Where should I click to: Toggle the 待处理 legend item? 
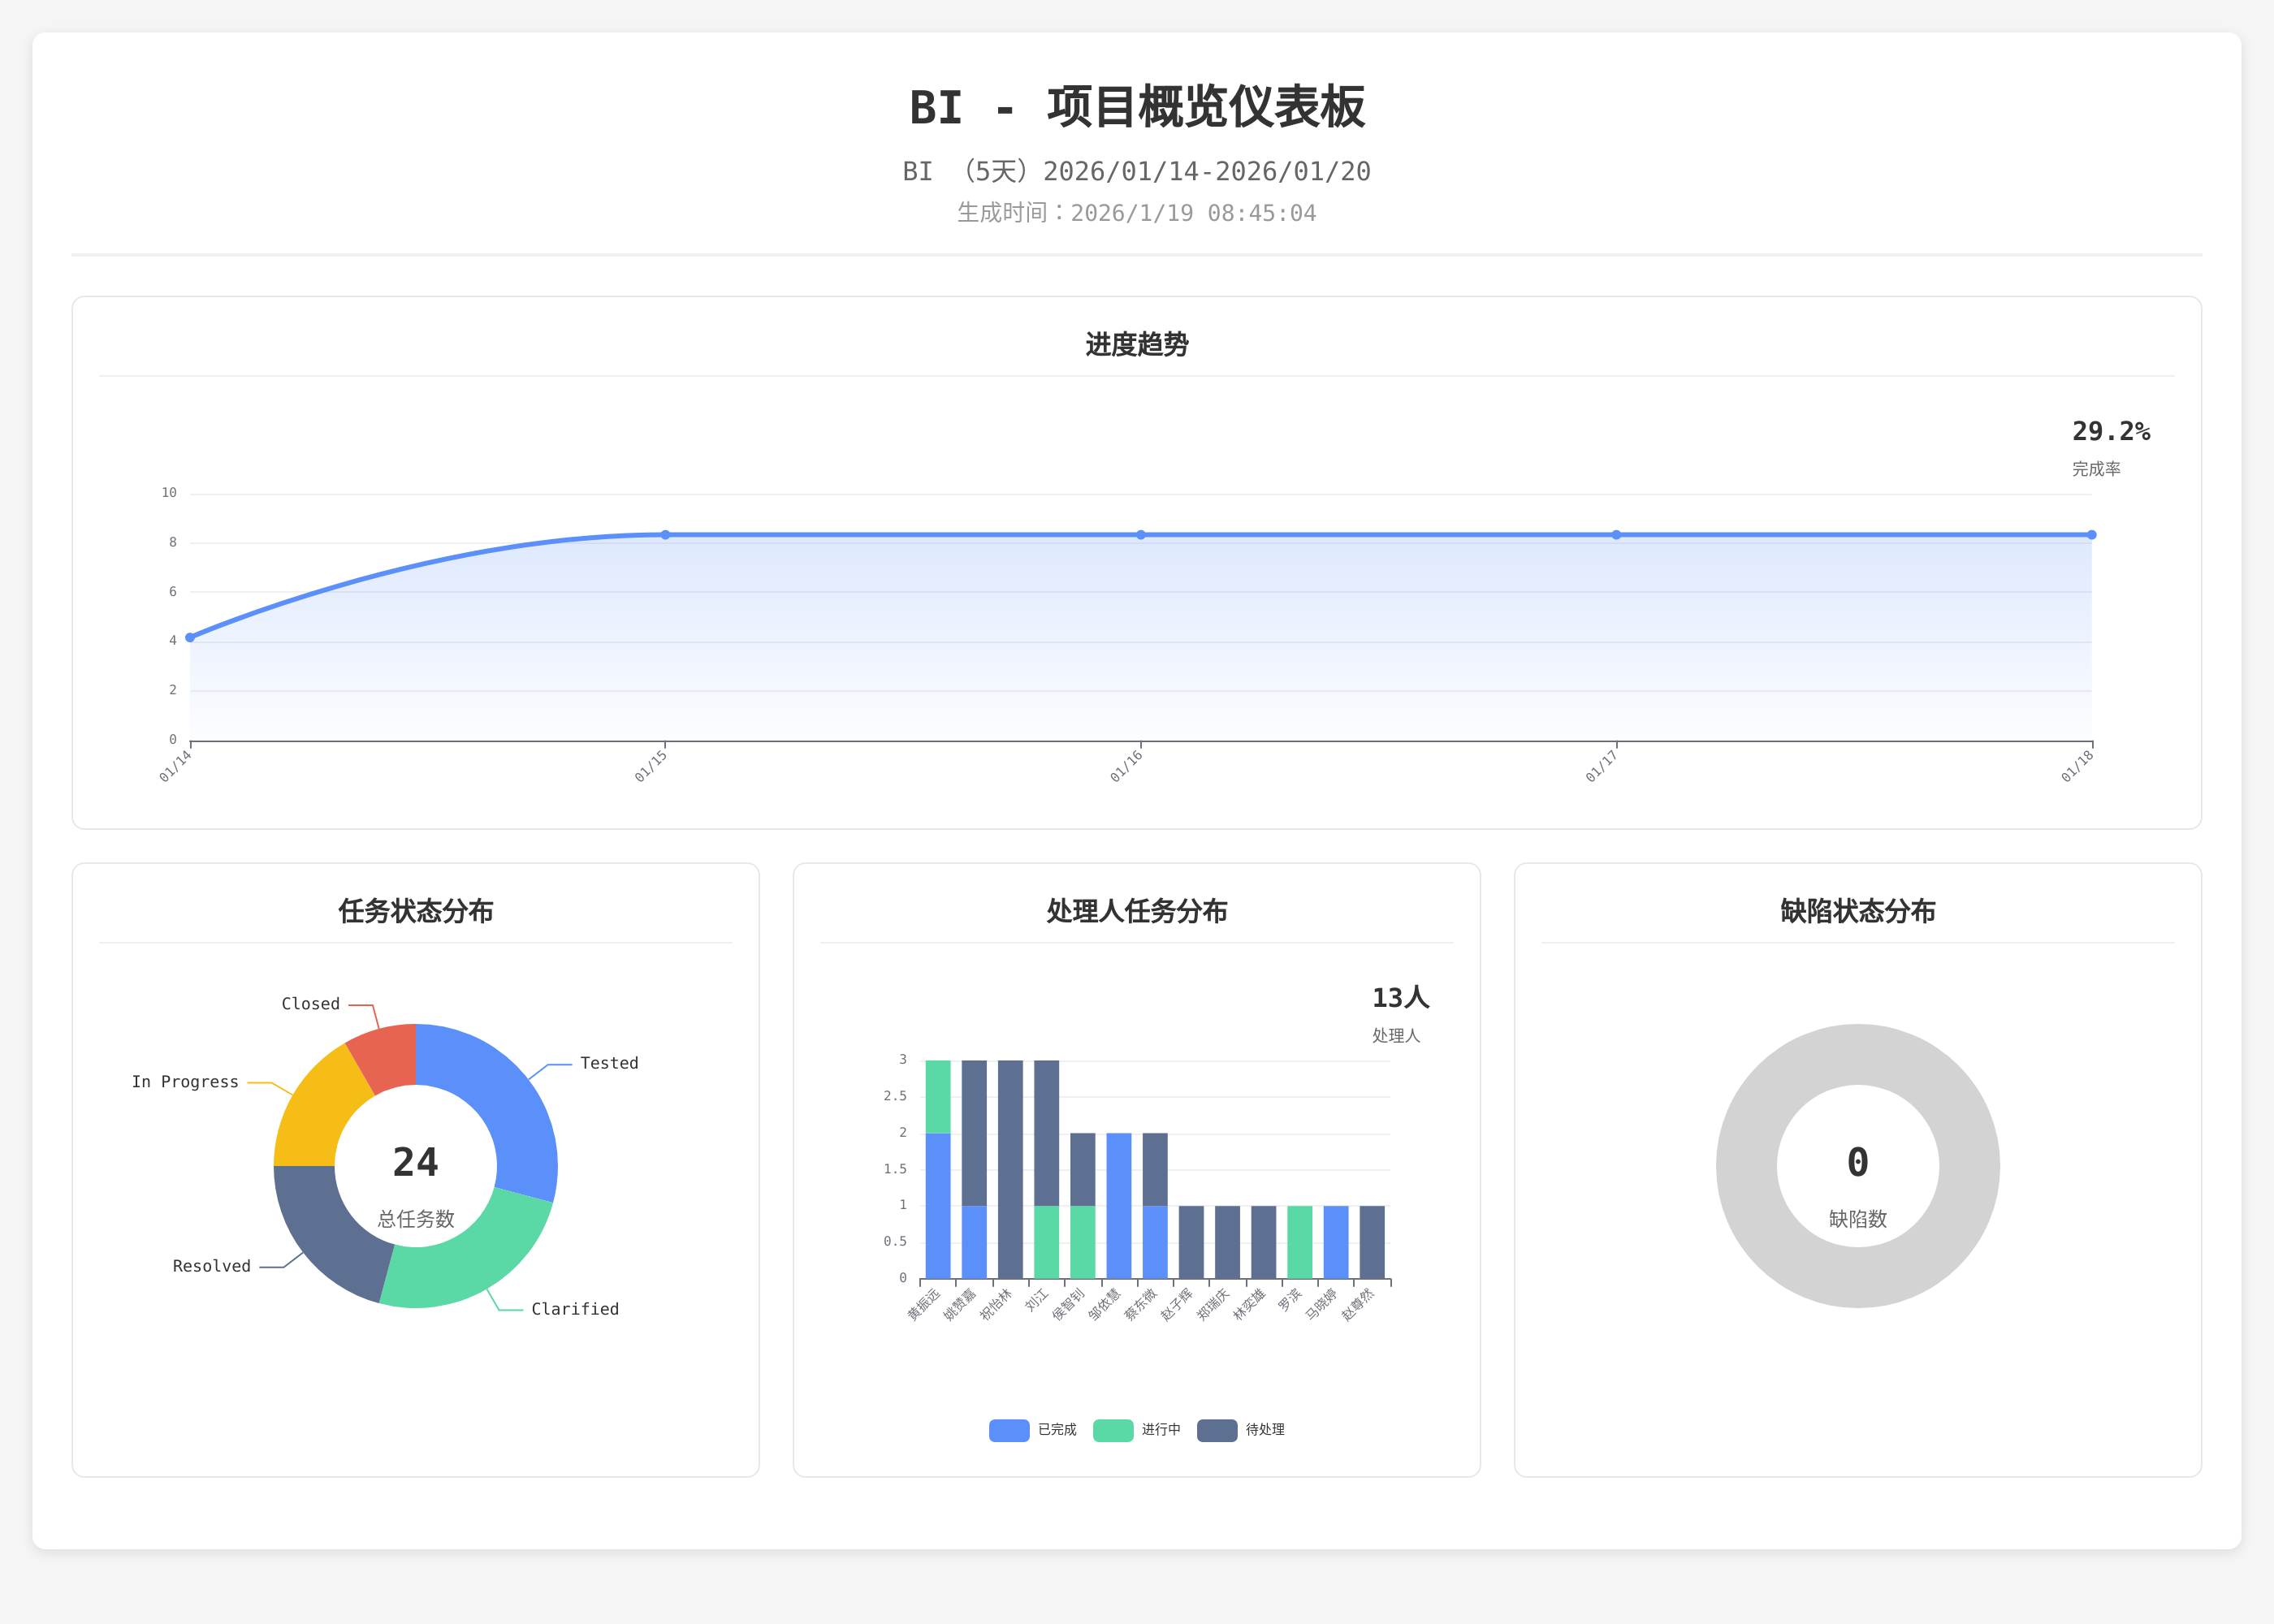coord(1241,1430)
